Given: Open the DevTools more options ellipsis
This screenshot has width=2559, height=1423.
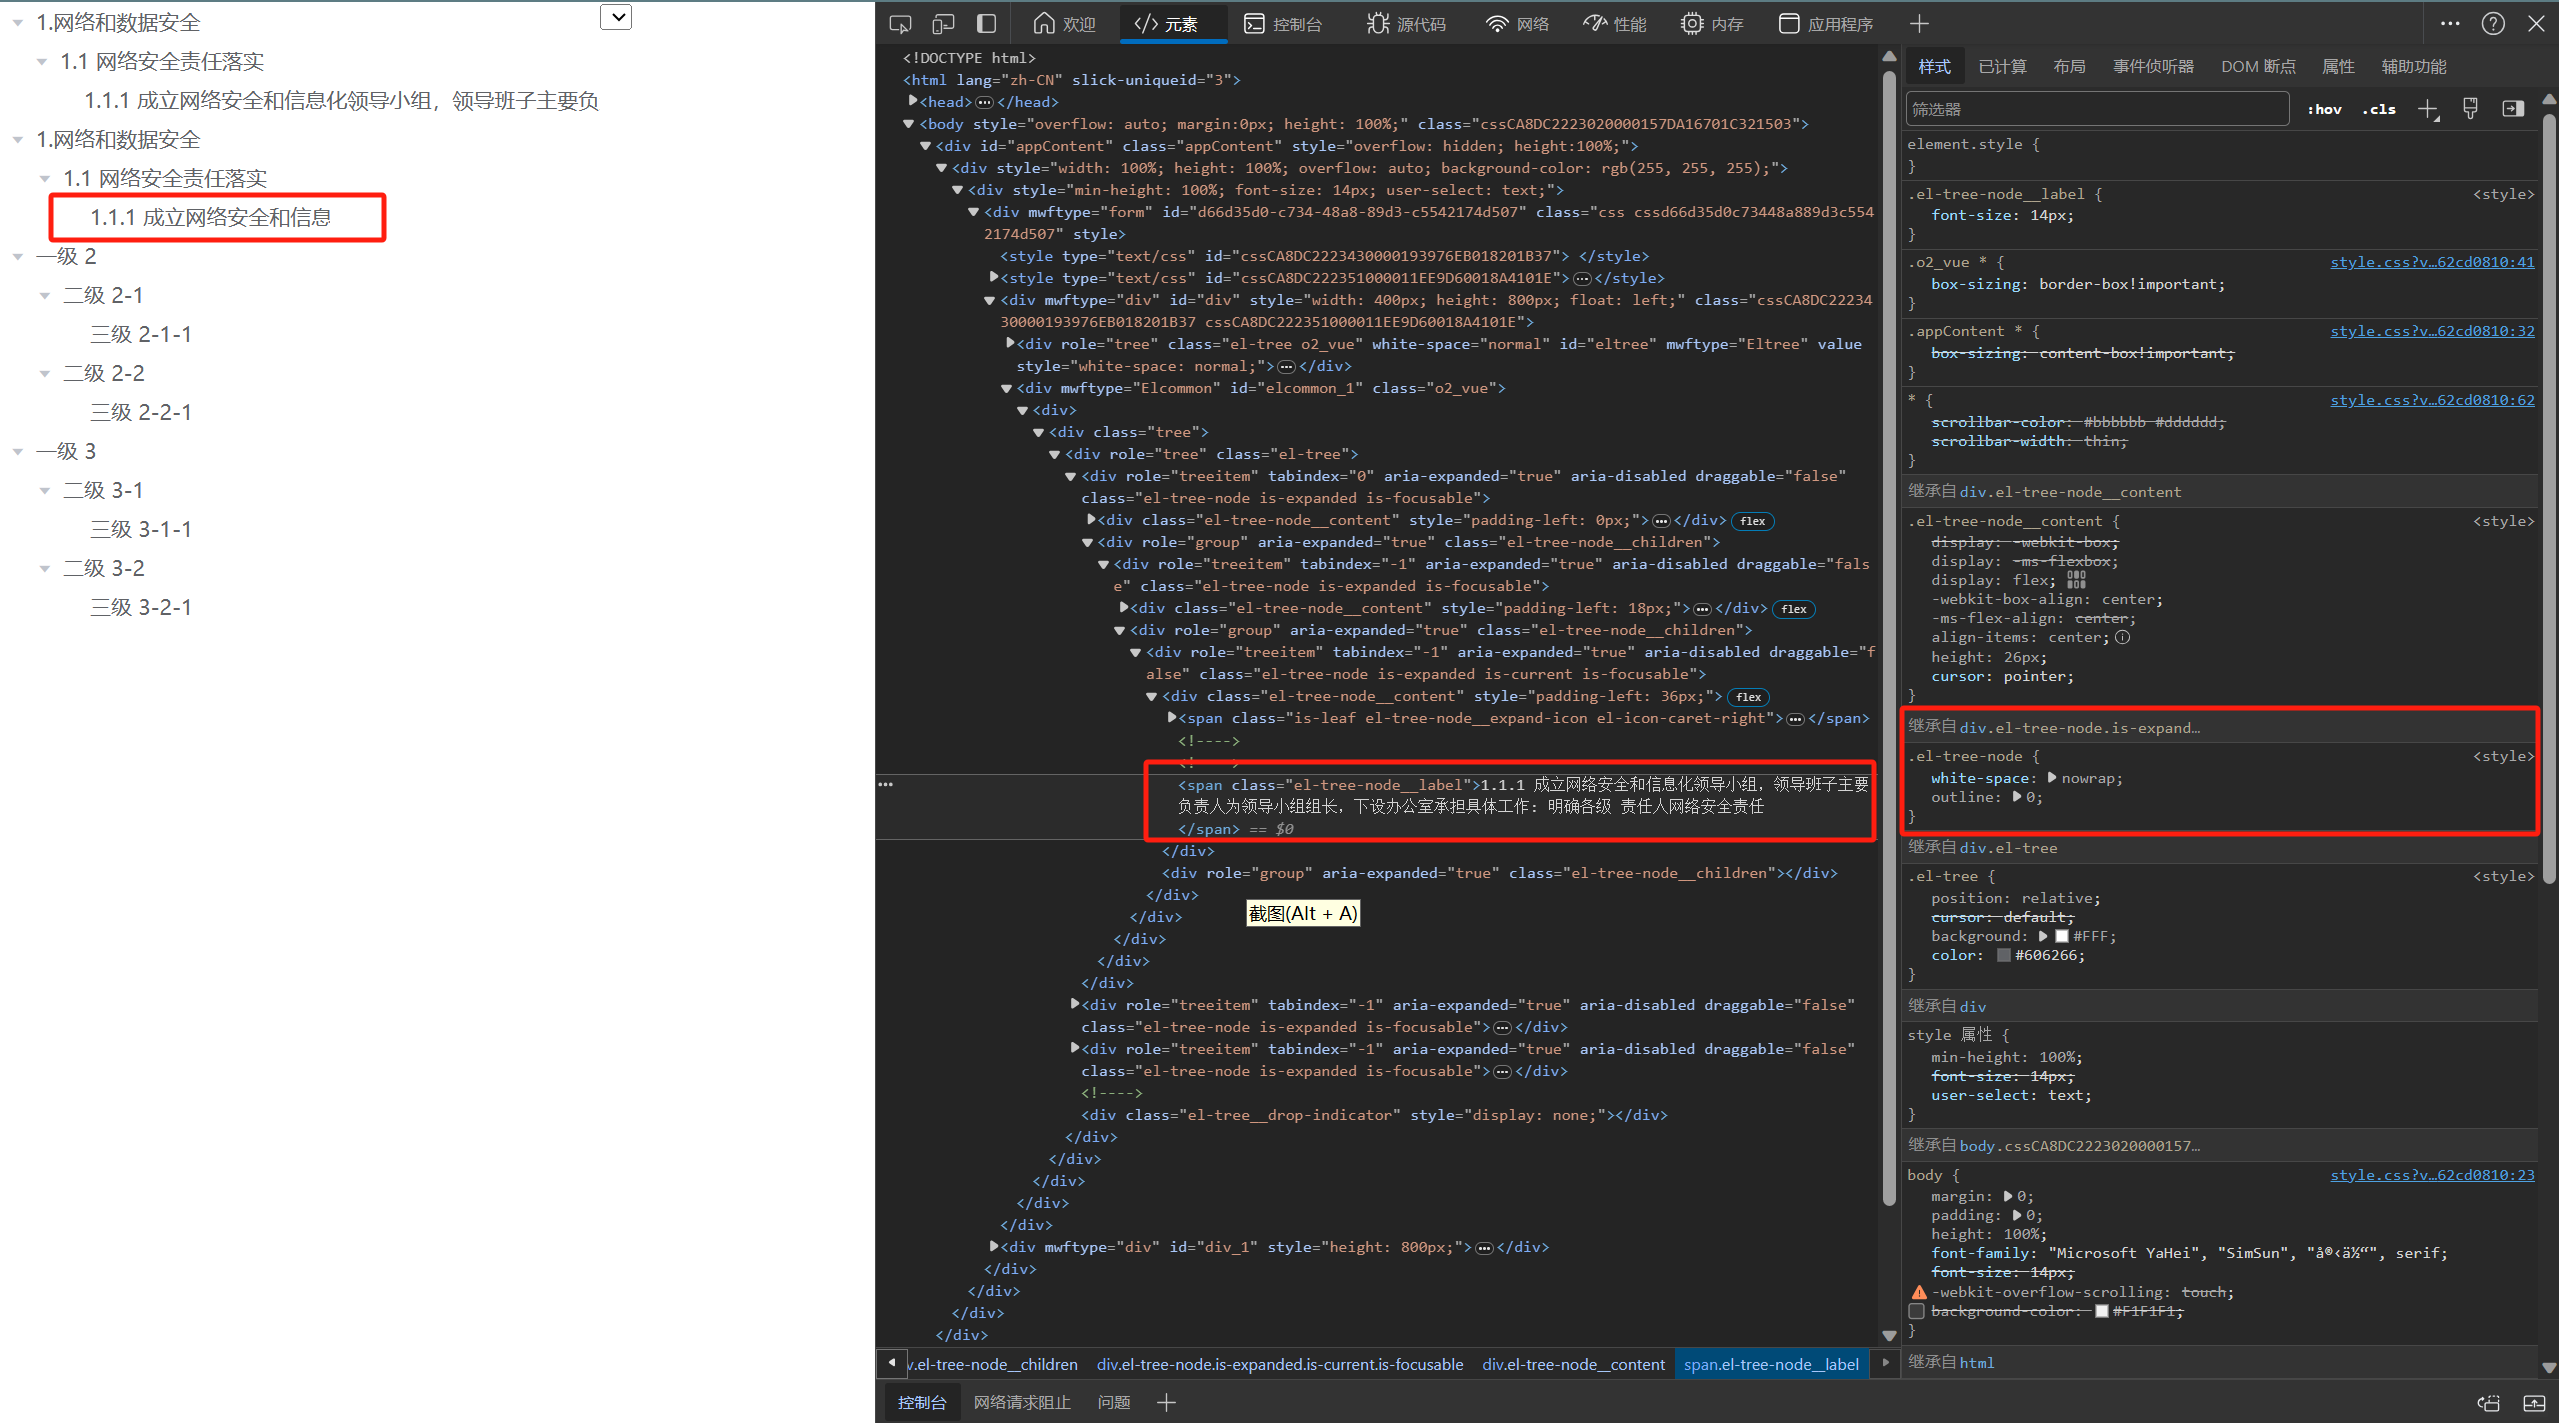Looking at the screenshot, I should coord(2450,24).
